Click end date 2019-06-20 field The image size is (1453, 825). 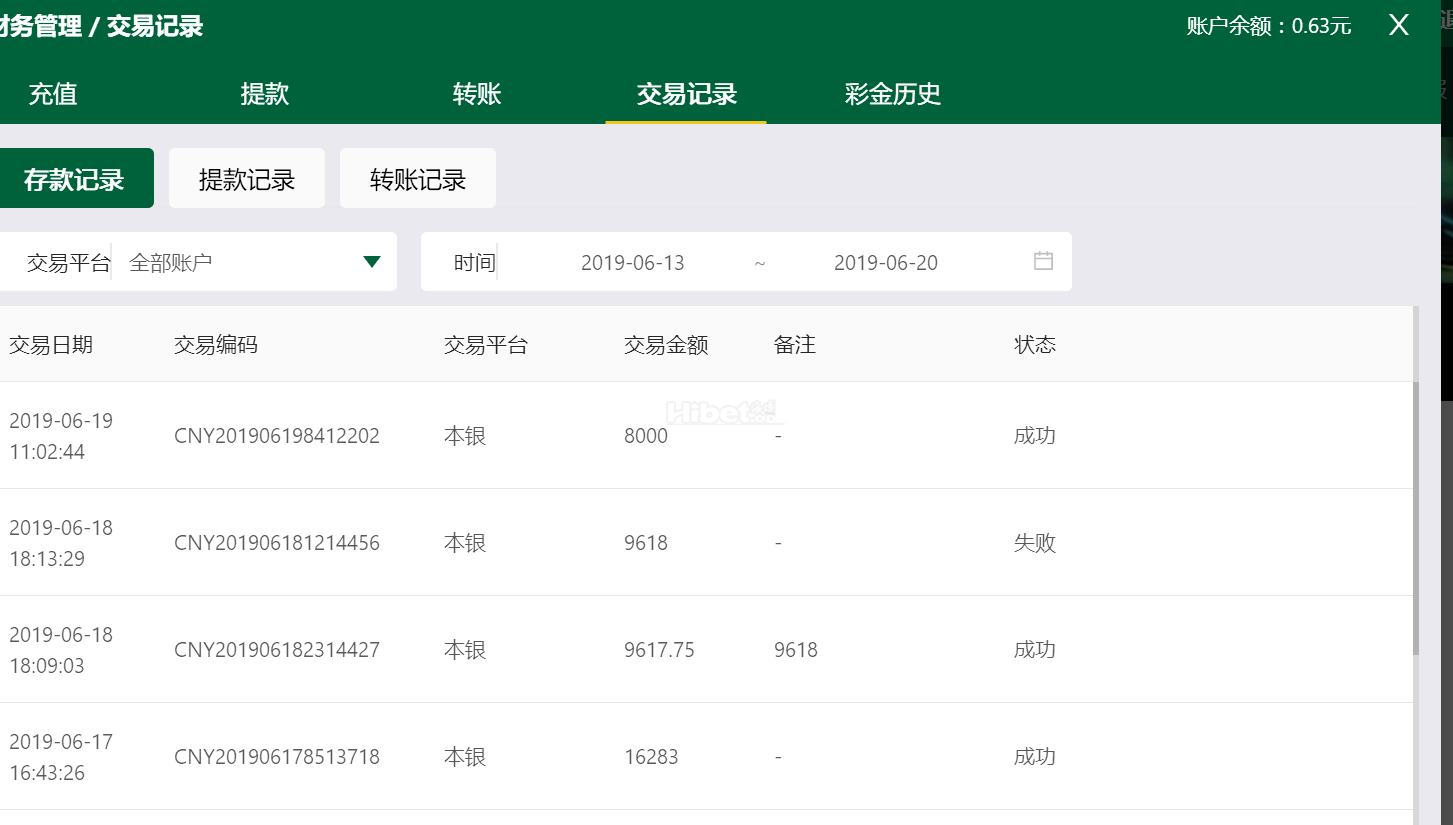tap(885, 263)
